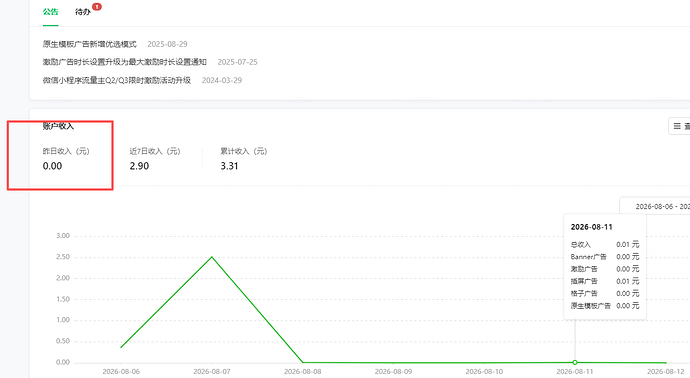Select the chart peak at 2026-08-07
Viewport: 690px width, 378px height.
(x=212, y=257)
